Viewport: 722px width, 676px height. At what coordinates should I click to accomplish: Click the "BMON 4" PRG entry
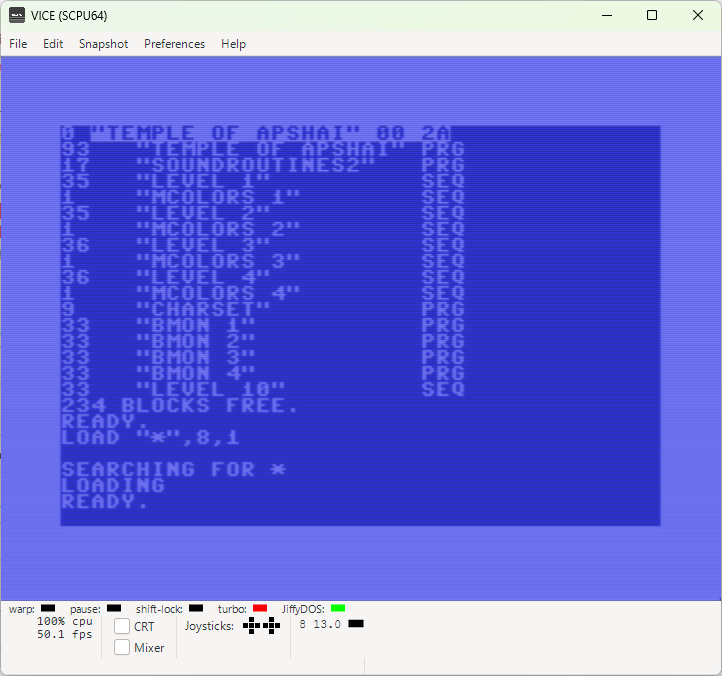click(263, 373)
